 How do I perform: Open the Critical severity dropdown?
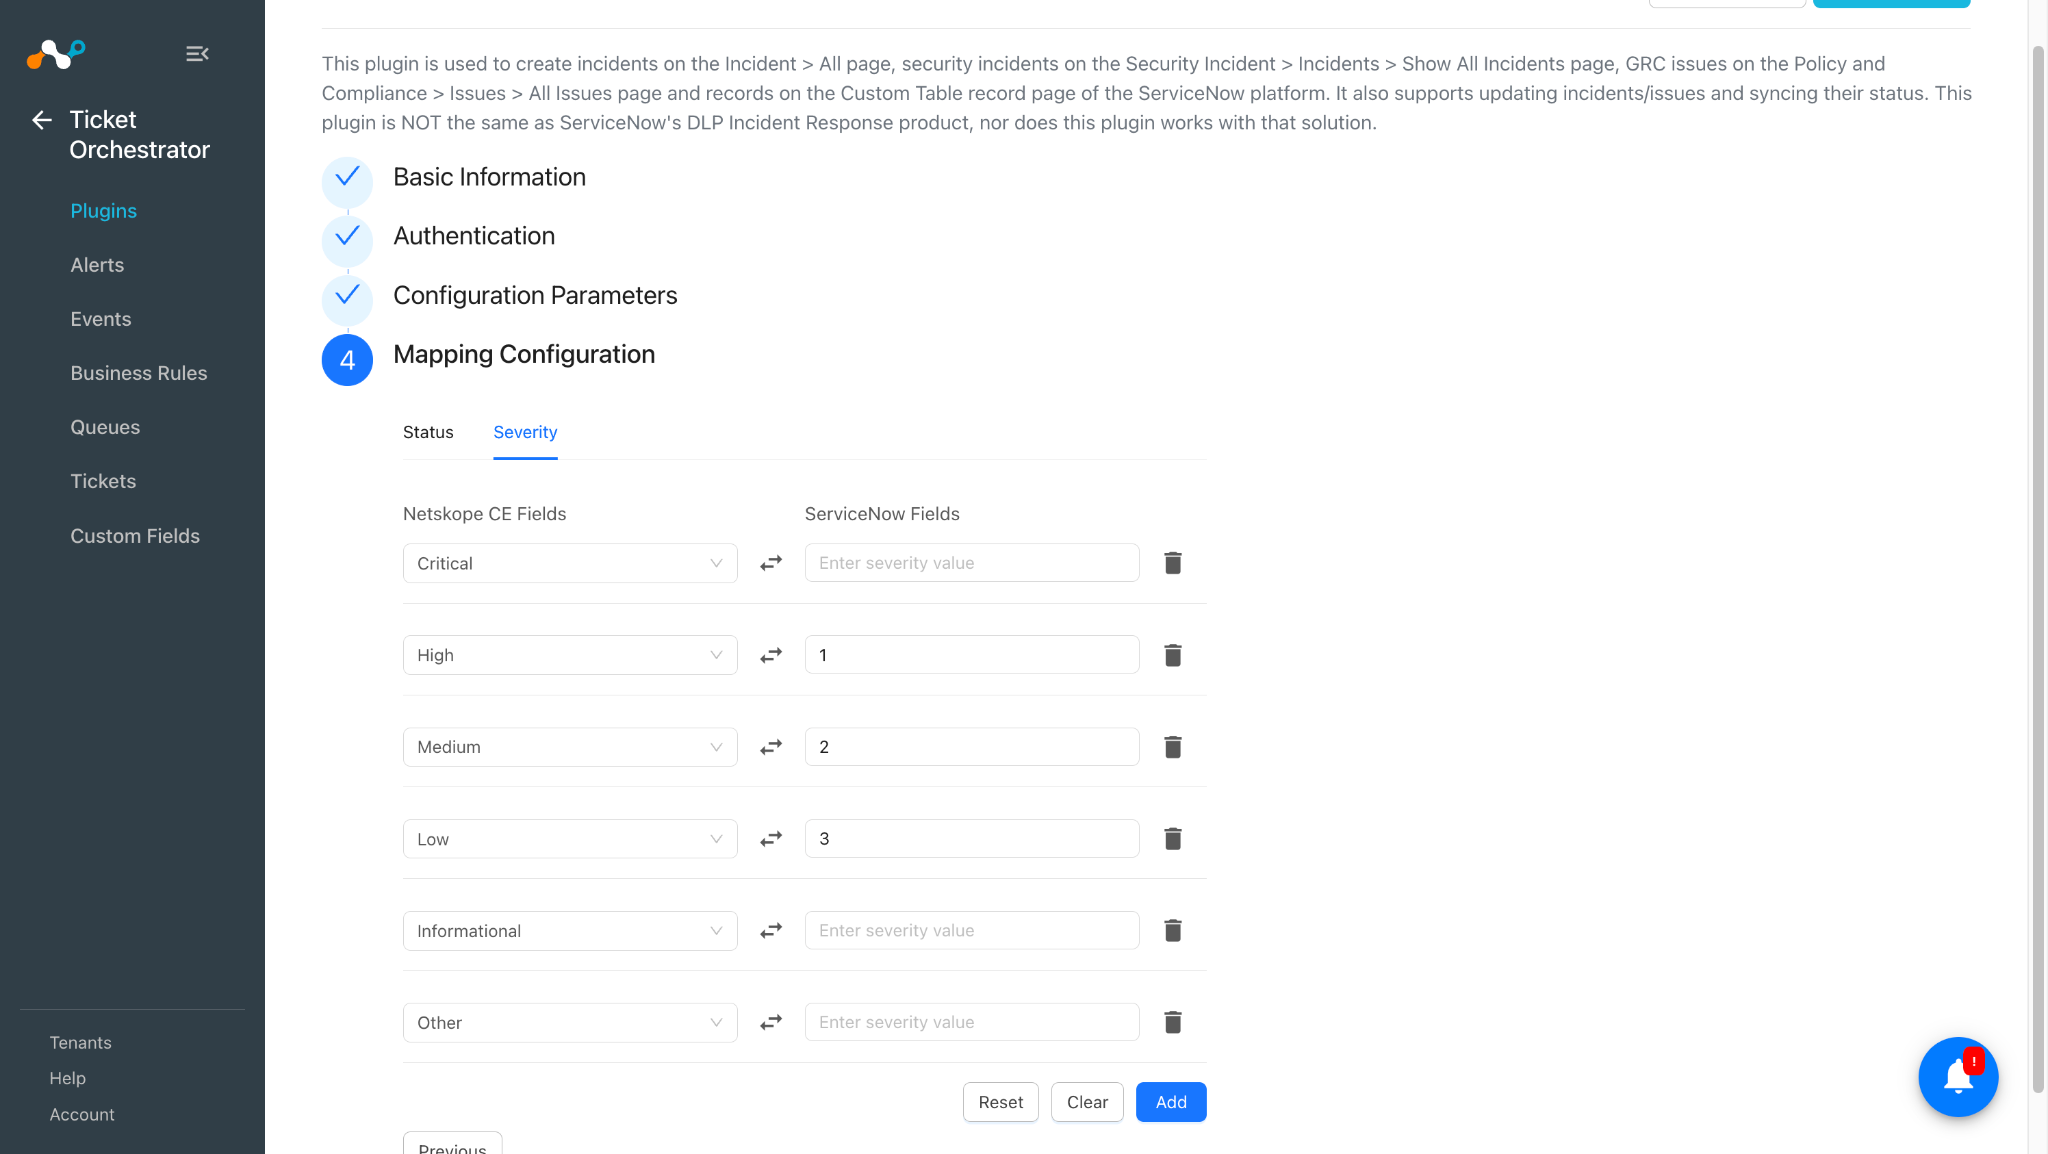pyautogui.click(x=570, y=563)
